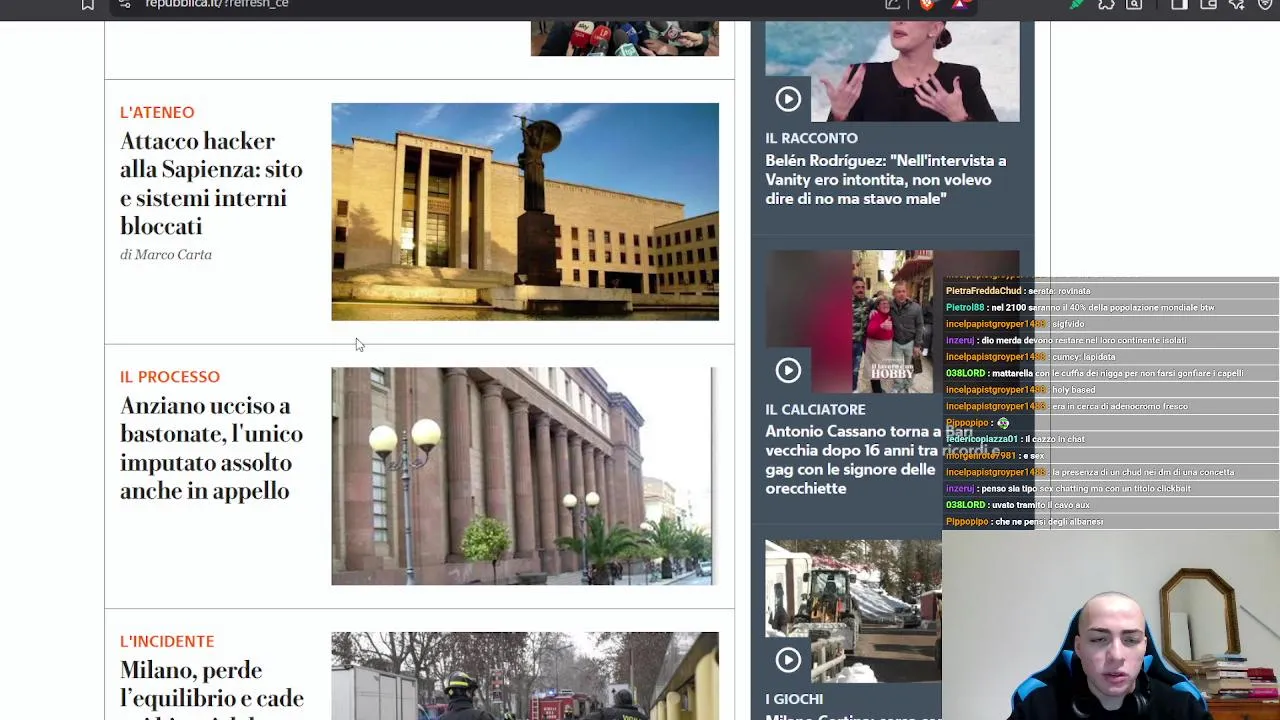Open headline Attacco hacker alla Sapienza
The width and height of the screenshot is (1280, 720).
point(211,183)
